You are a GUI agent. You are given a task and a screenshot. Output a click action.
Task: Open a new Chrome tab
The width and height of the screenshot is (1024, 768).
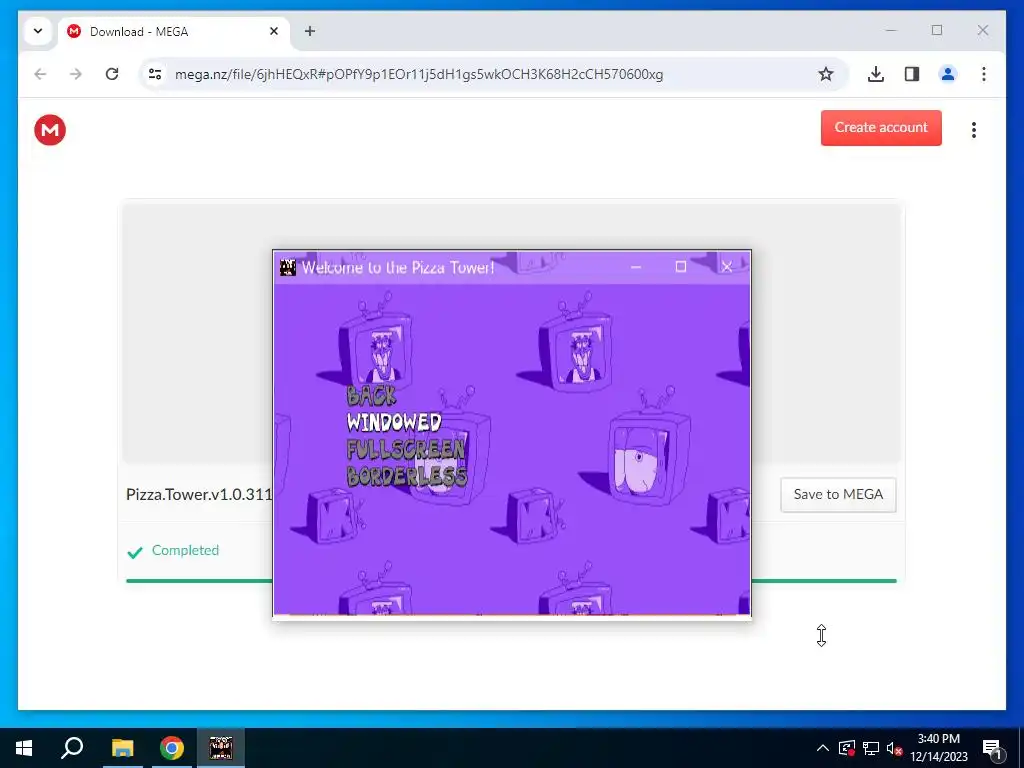point(310,31)
